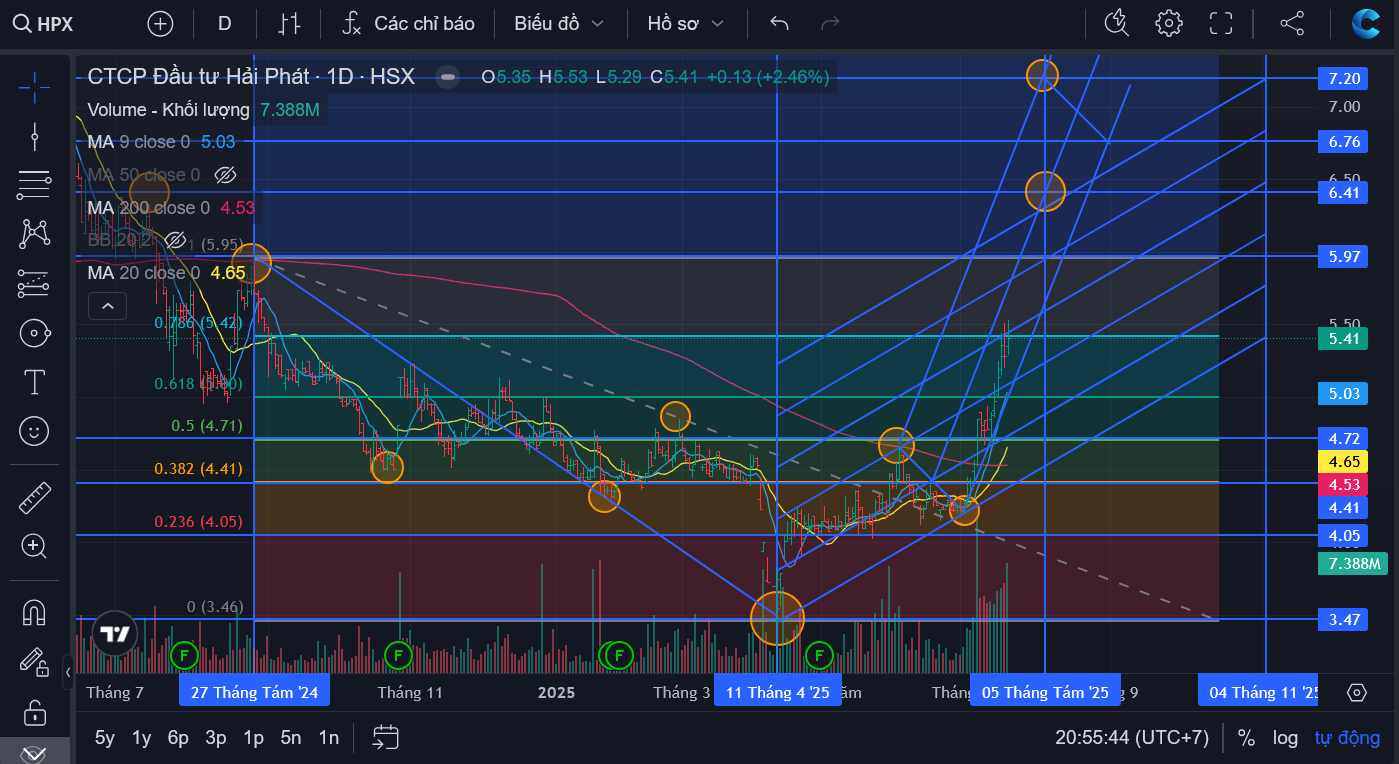The image size is (1399, 764).
Task: Click the 05 Tháng Tám '25 date marker
Action: 1045,692
